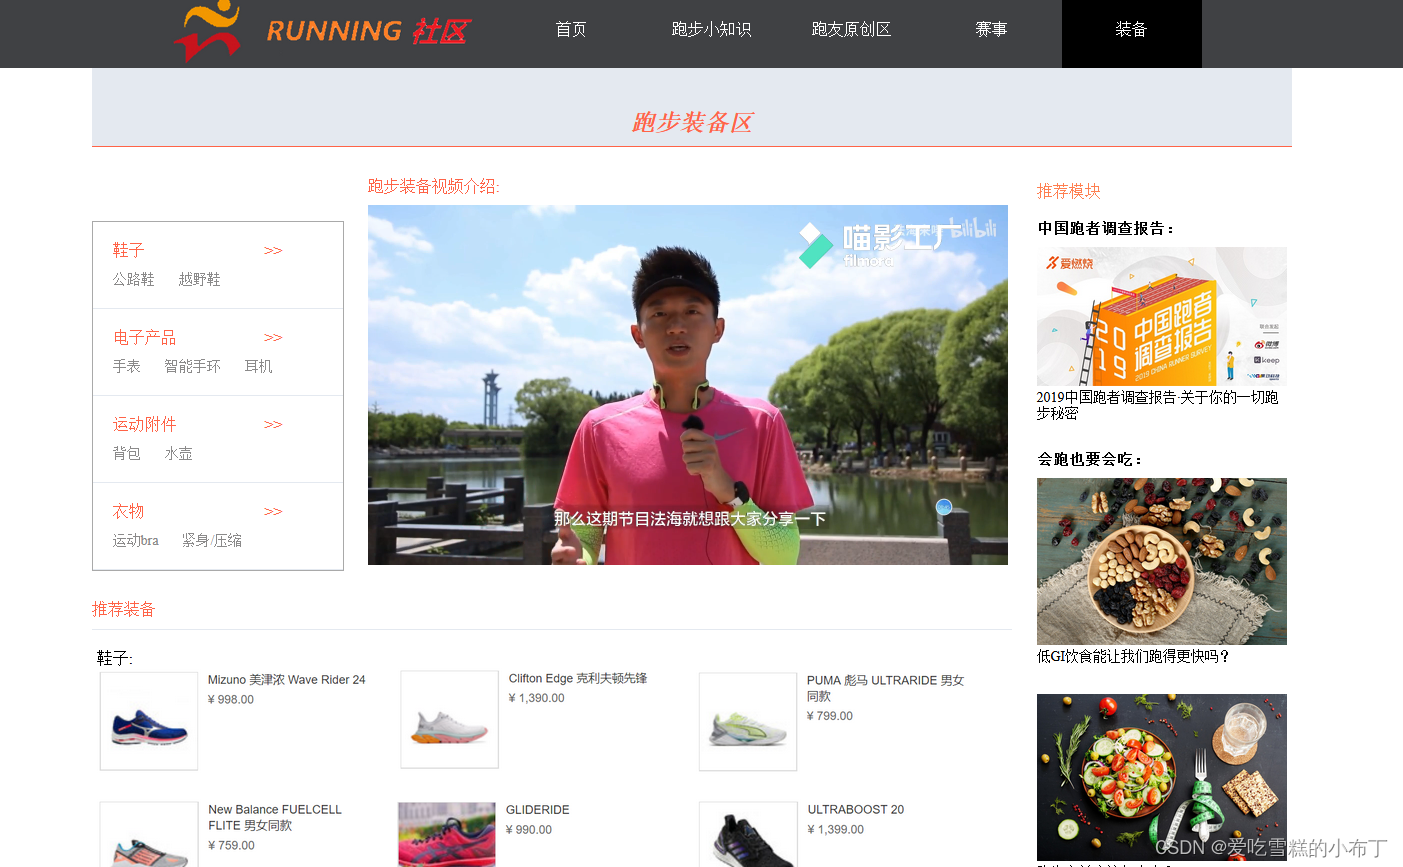Open the 跑步小知识 nav item
The image size is (1403, 867).
coord(711,30)
